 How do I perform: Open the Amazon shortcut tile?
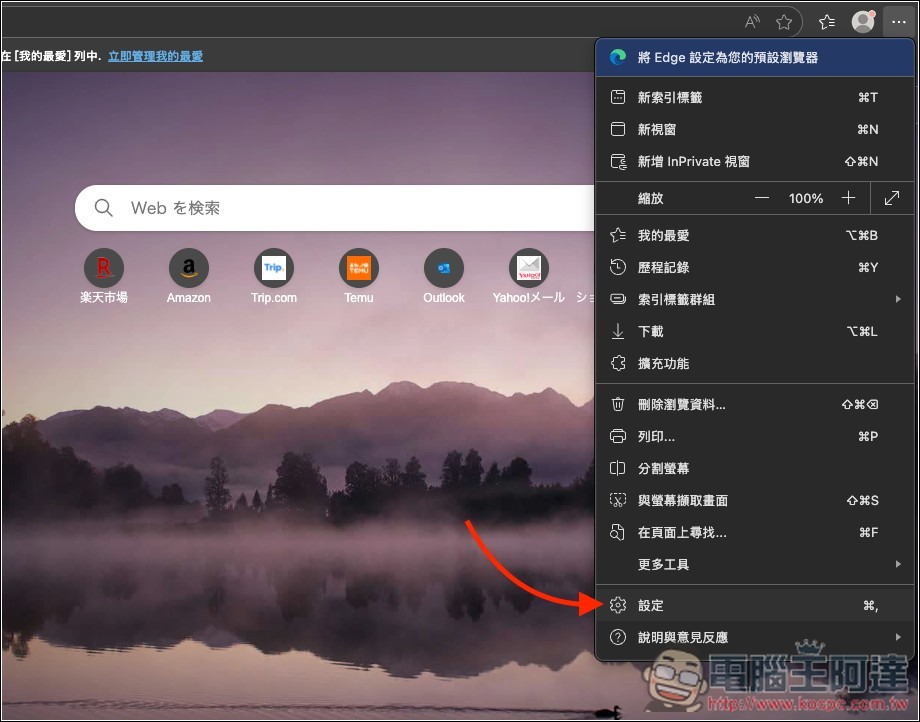pyautogui.click(x=189, y=276)
